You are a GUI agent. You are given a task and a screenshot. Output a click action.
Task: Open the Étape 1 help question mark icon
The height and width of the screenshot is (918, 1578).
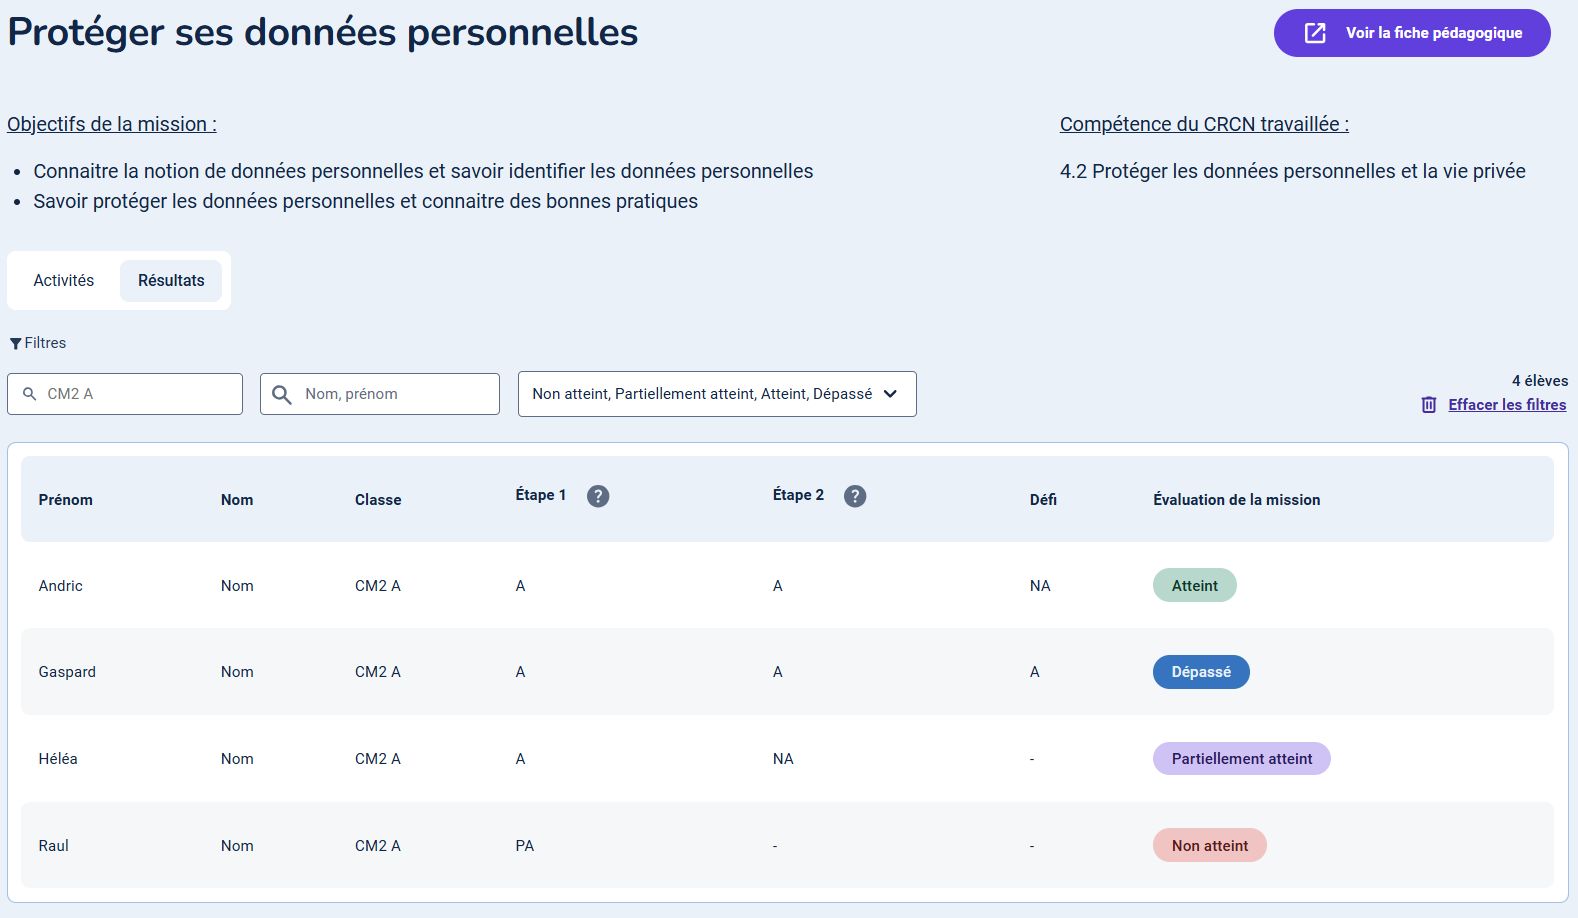598,496
